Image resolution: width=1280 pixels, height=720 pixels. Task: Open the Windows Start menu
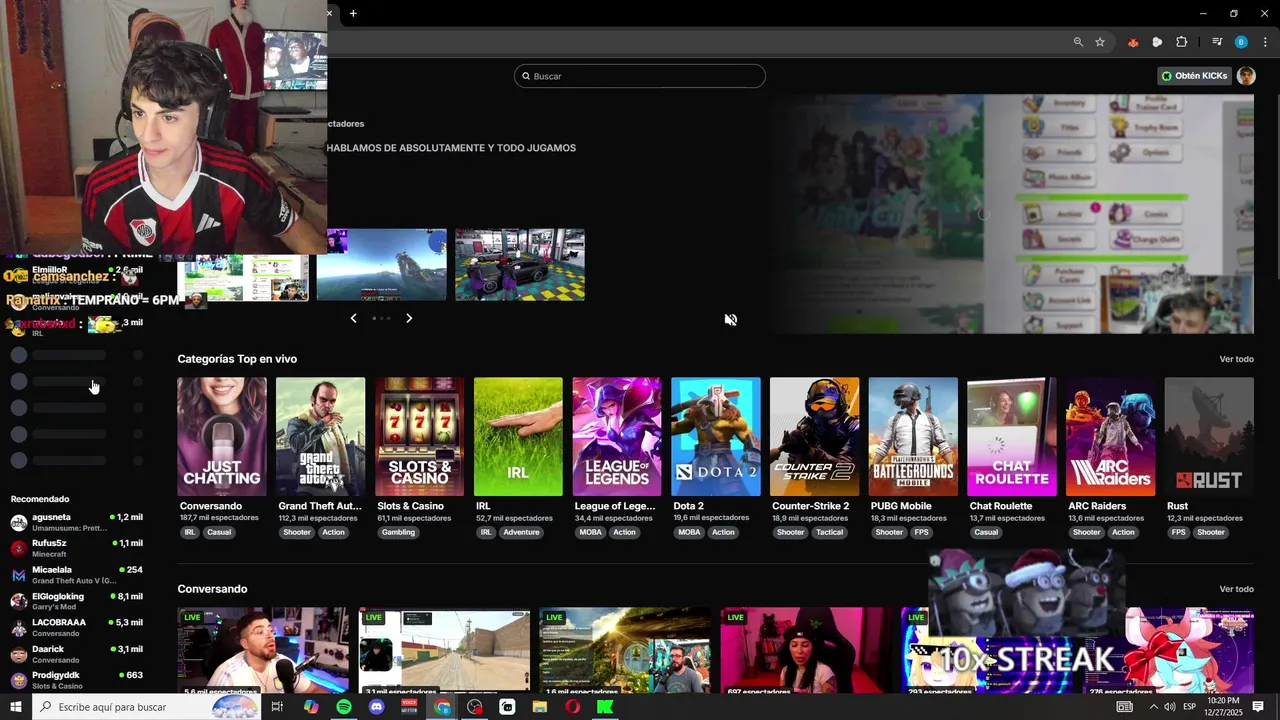pyautogui.click(x=15, y=707)
